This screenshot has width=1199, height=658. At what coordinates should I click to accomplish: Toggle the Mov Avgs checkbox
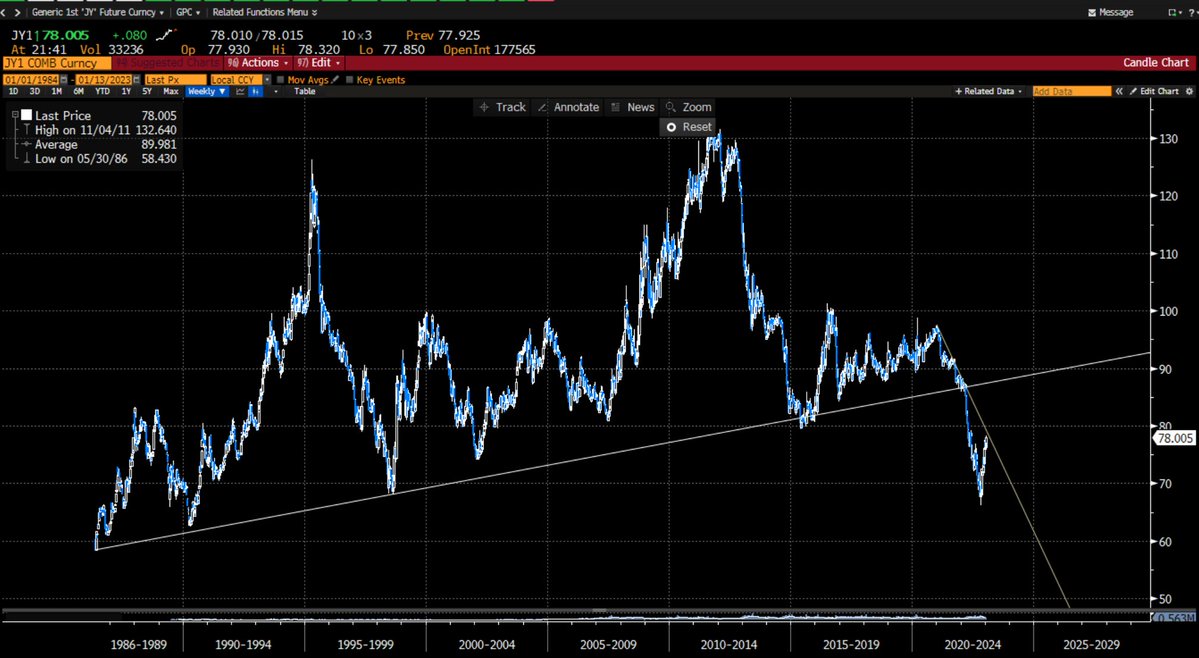coord(281,79)
